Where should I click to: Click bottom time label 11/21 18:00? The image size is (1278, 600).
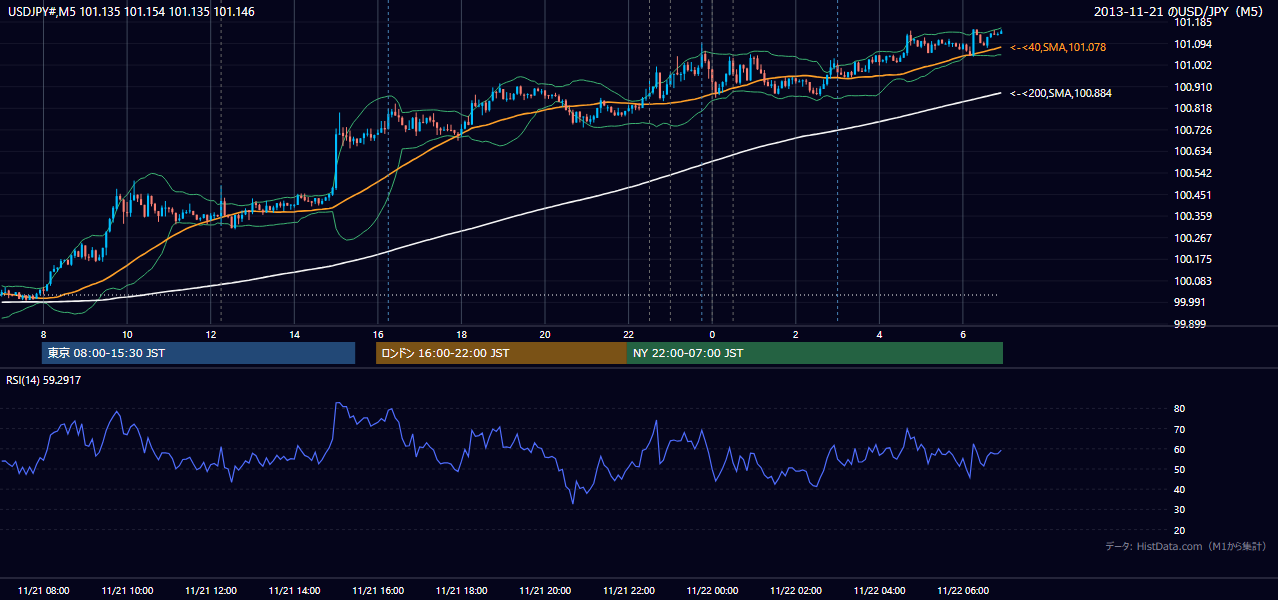pyautogui.click(x=461, y=591)
